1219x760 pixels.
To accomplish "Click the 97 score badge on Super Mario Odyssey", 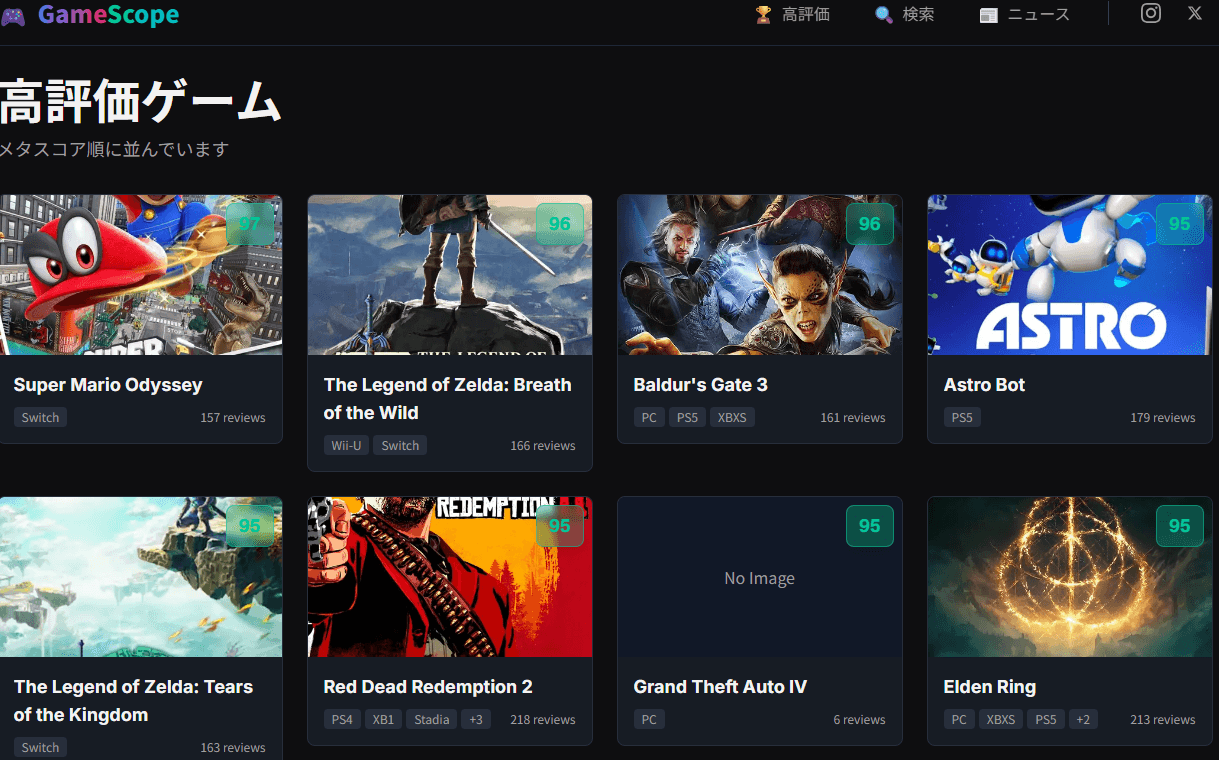I will (x=249, y=224).
